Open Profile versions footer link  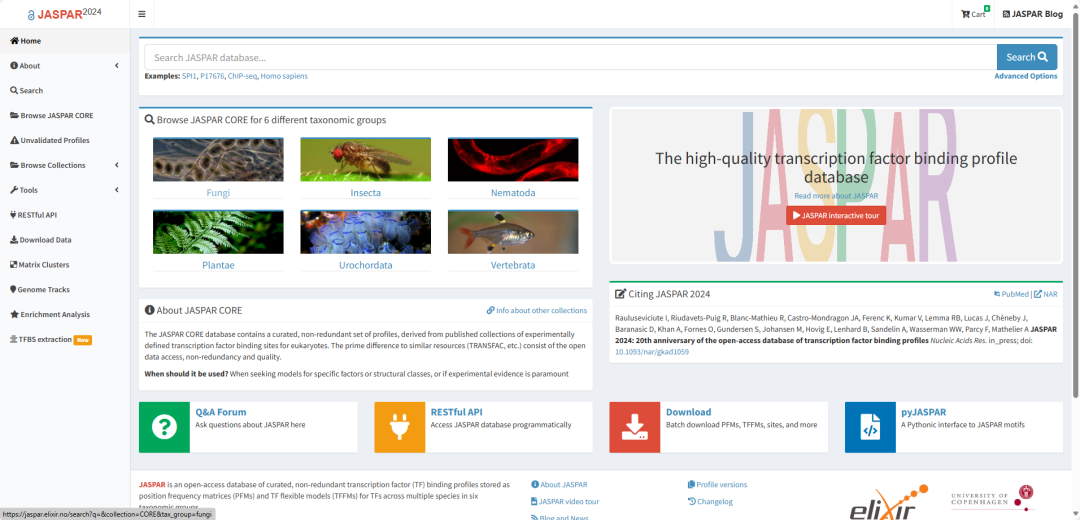coord(717,484)
